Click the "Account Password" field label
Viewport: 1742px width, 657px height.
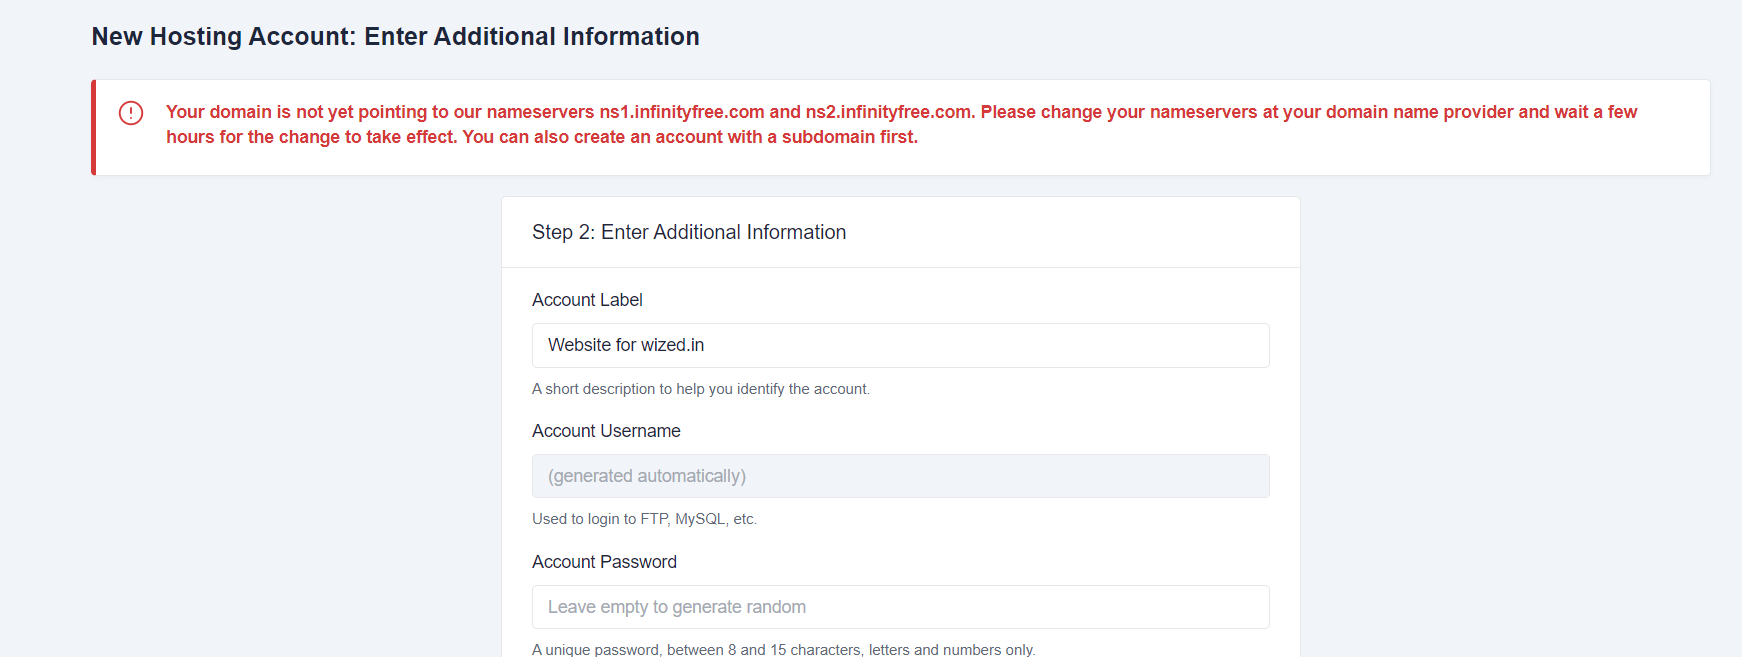[x=604, y=562]
